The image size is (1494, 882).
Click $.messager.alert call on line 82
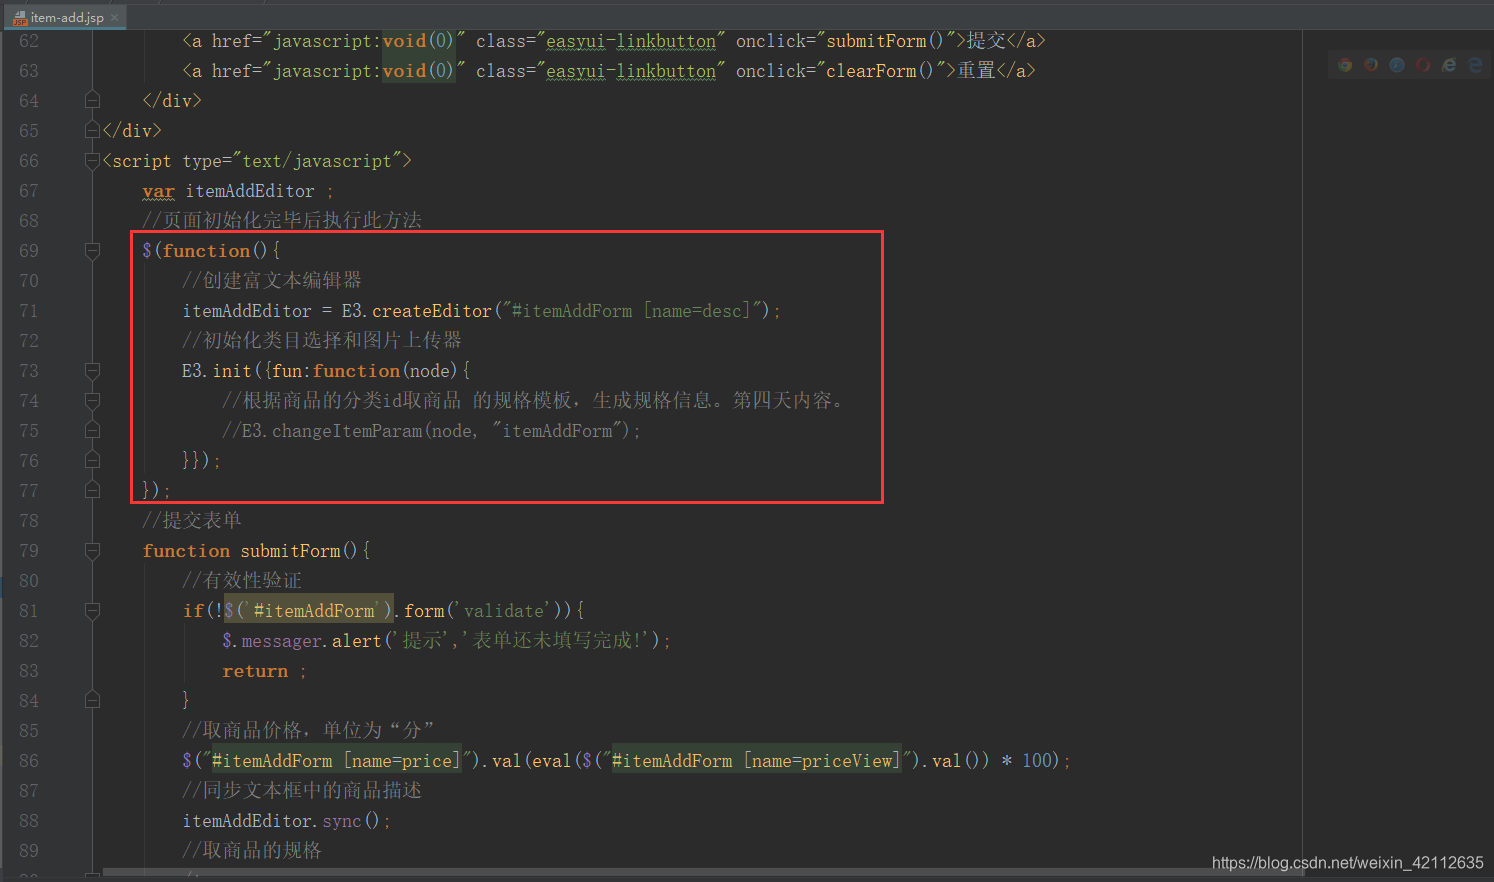point(302,641)
